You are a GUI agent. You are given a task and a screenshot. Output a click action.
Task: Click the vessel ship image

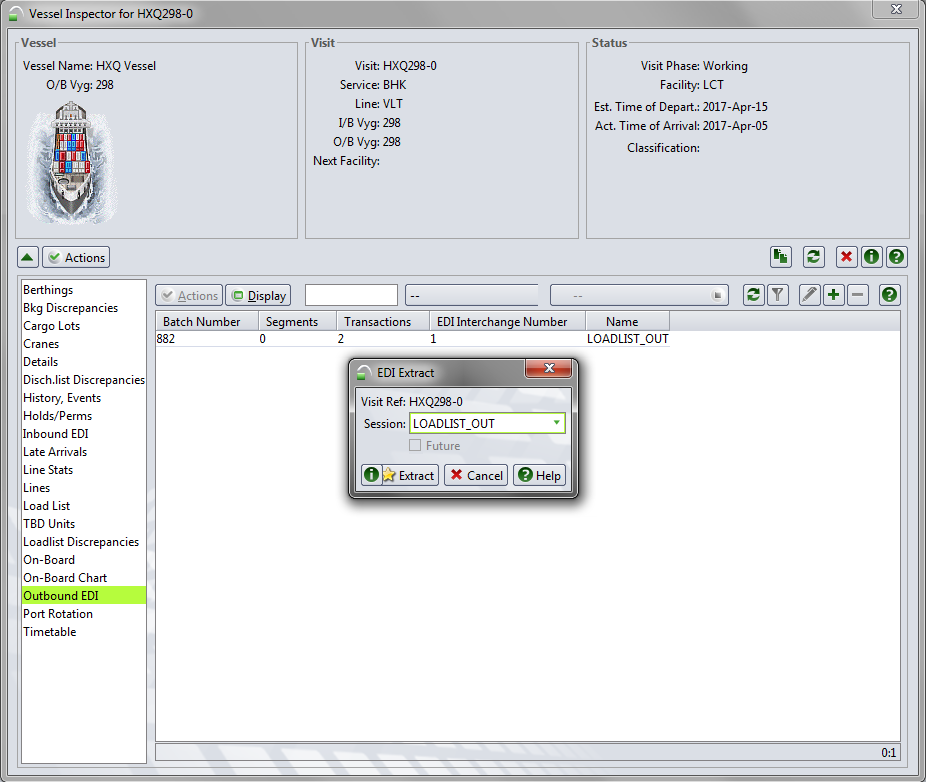[72, 162]
